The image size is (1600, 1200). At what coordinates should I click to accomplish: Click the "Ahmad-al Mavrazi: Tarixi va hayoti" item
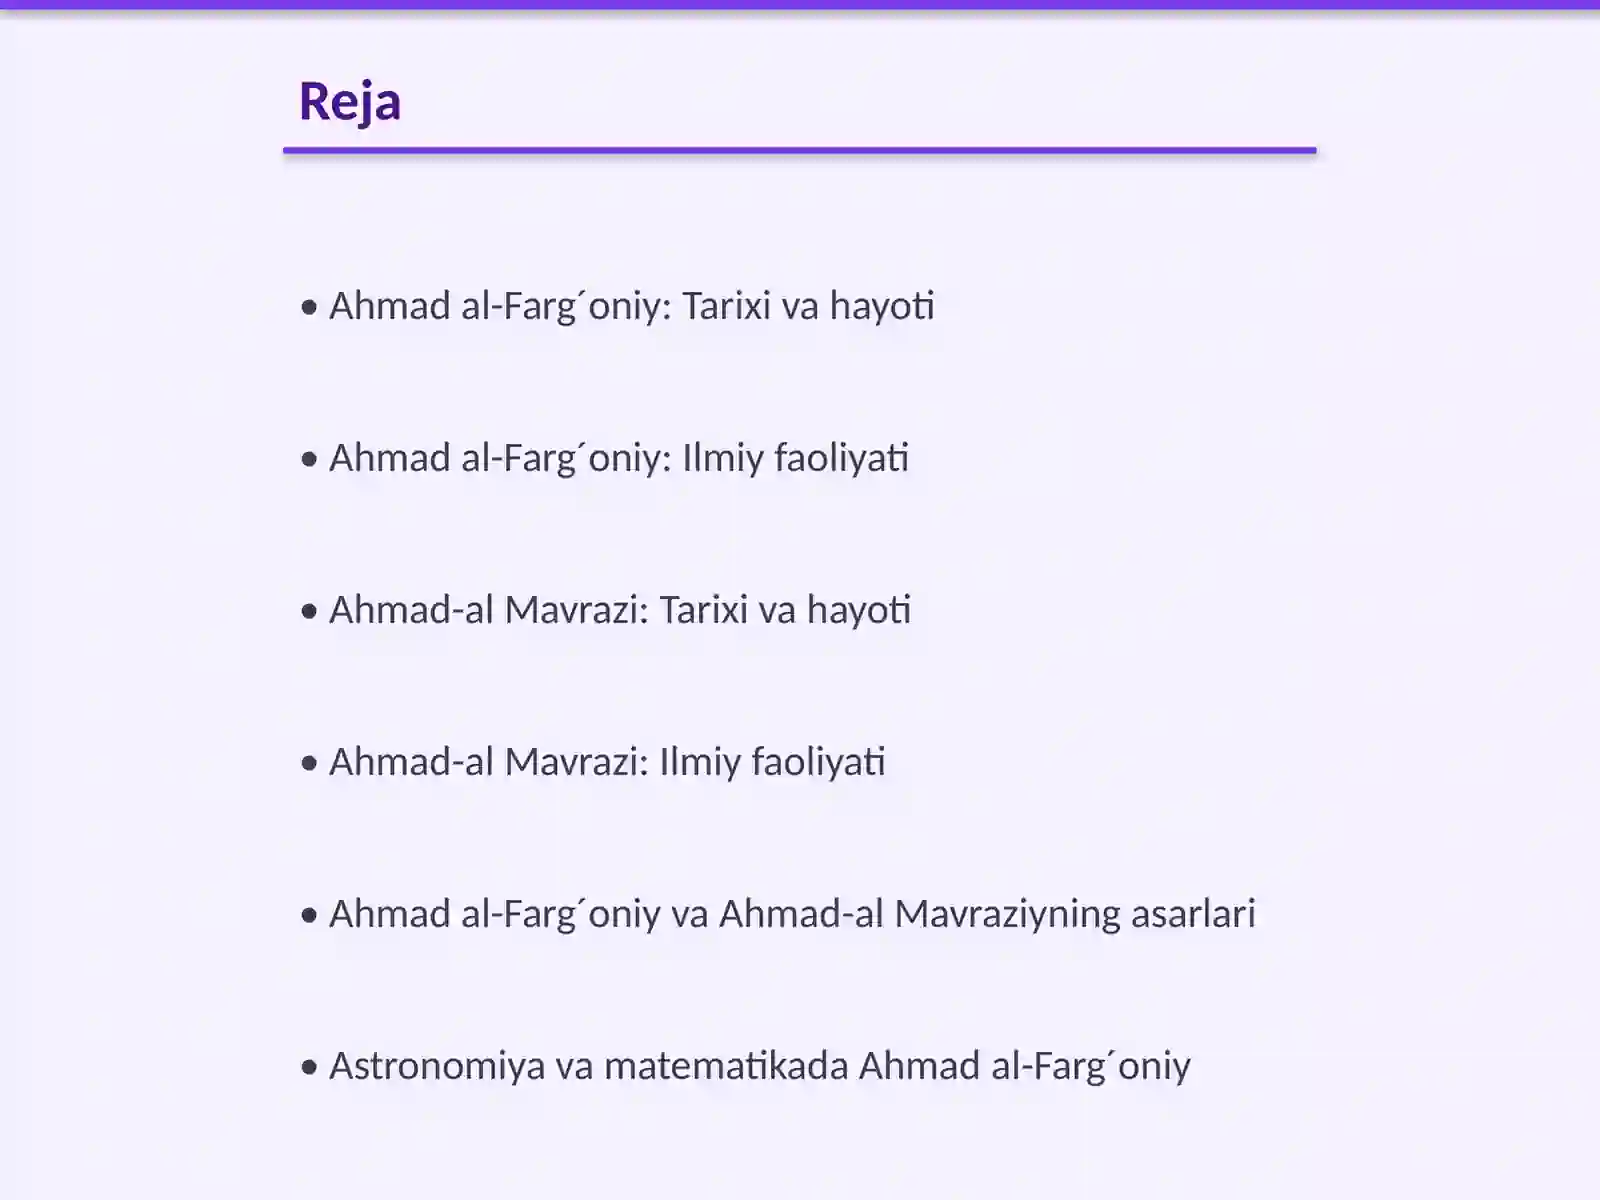tap(605, 610)
